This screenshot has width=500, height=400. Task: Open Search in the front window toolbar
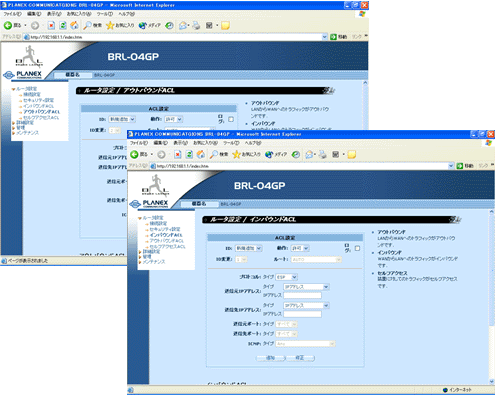tap(219, 154)
